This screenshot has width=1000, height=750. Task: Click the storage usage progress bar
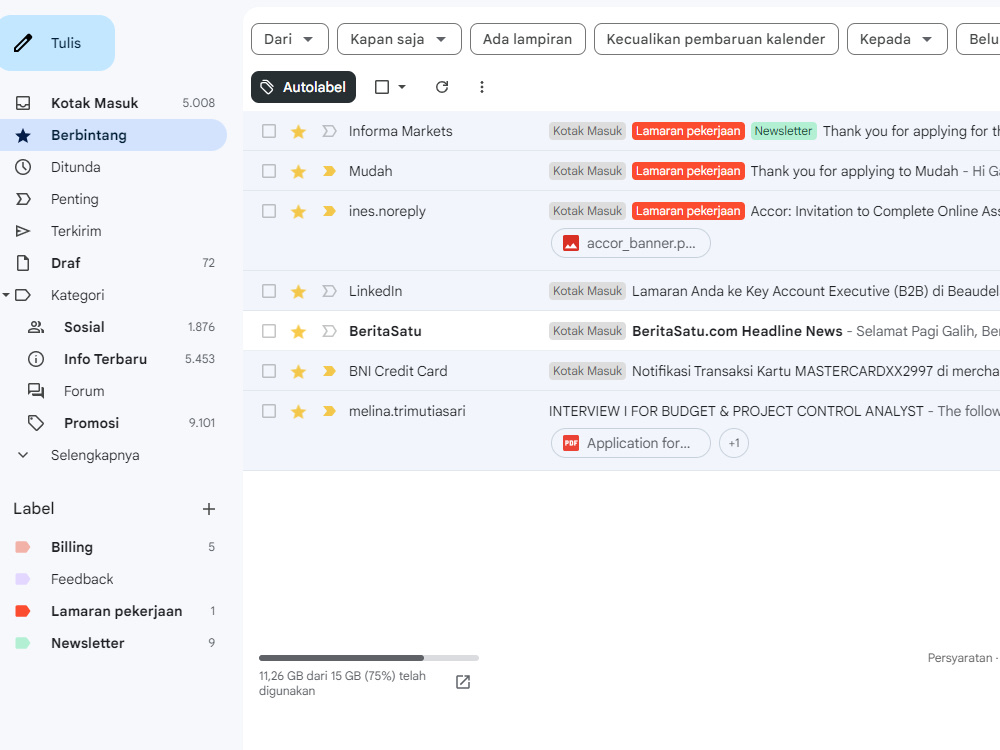pos(369,658)
